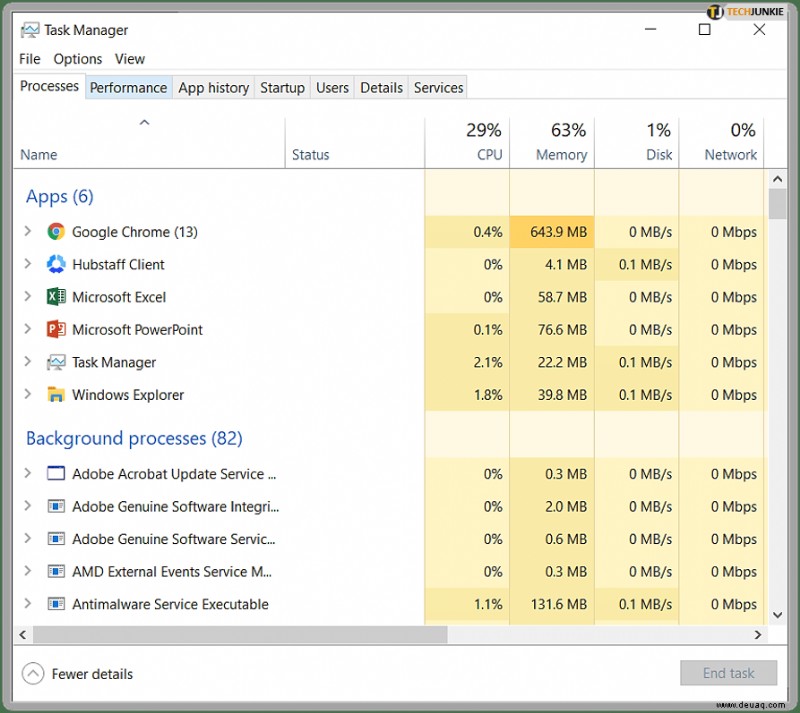Click the Adobe Genuine Software Service icon
Viewport: 800px width, 713px height.
[x=56, y=539]
